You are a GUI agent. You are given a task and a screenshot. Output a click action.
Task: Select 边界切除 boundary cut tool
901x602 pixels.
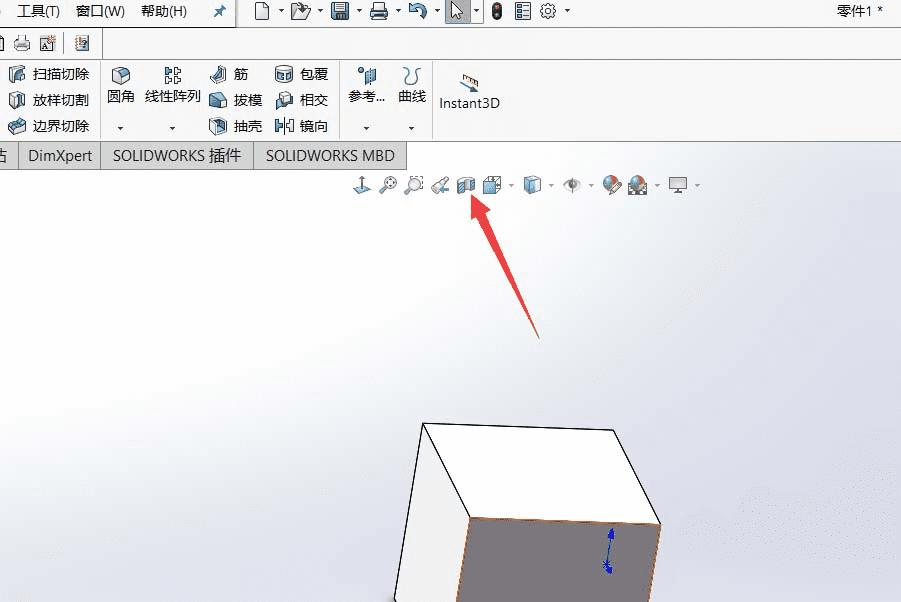(x=49, y=126)
